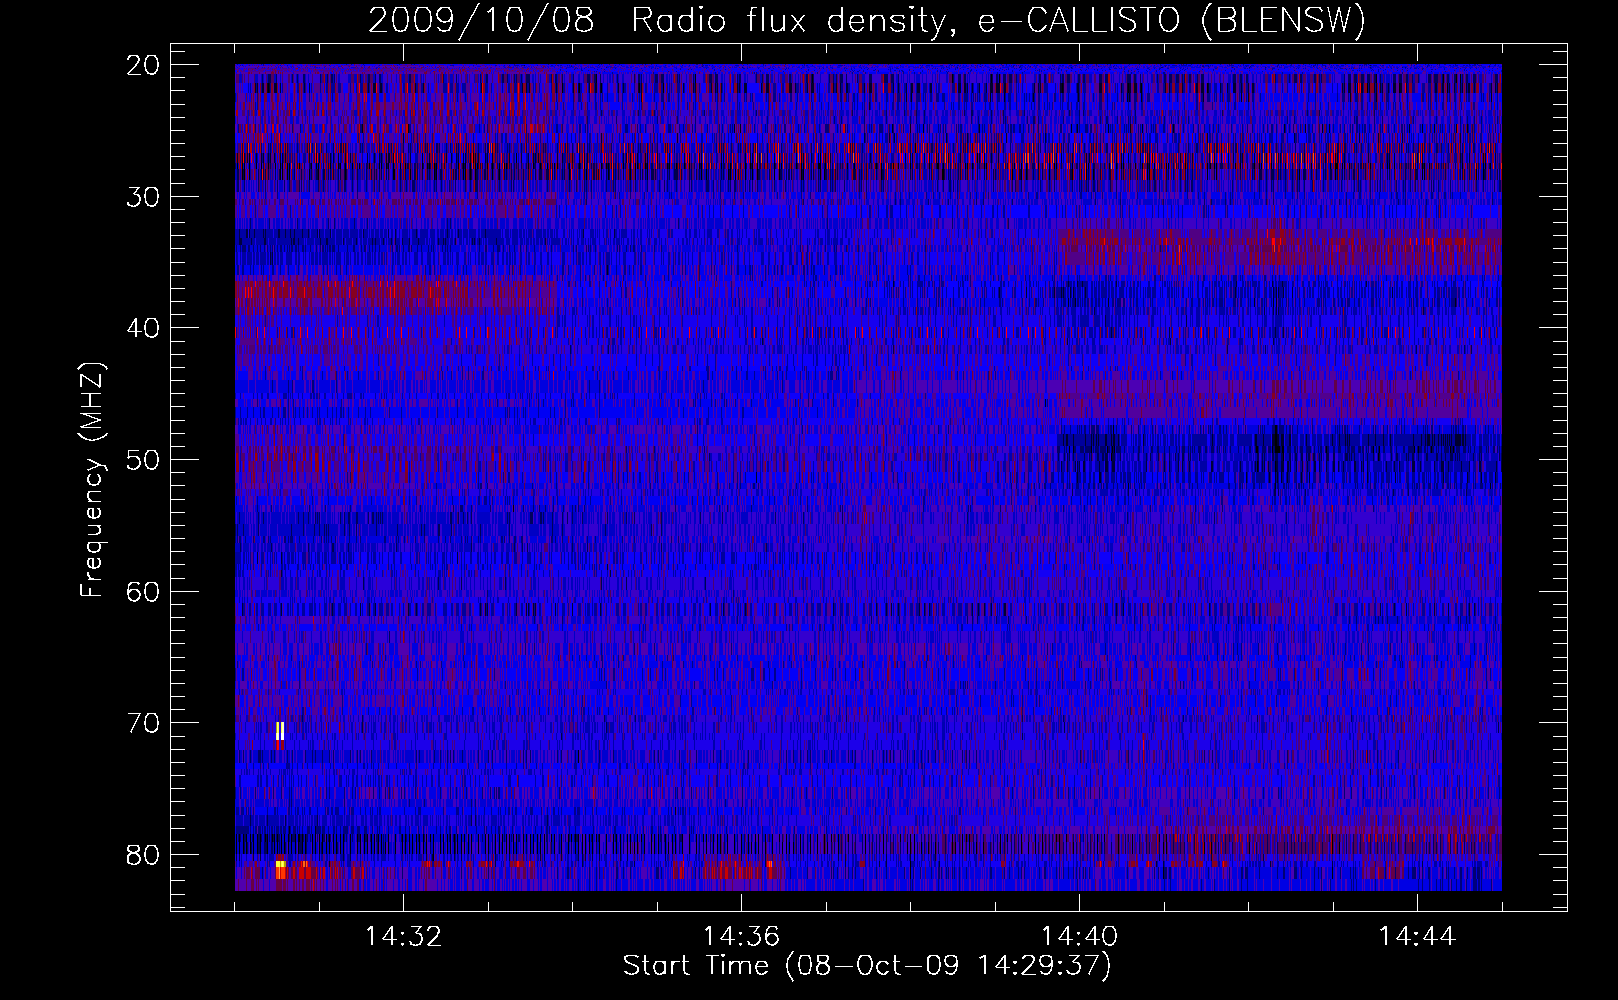Click the 70 frequency tick label
Viewport: 1618px width, 1000px height.
point(144,722)
